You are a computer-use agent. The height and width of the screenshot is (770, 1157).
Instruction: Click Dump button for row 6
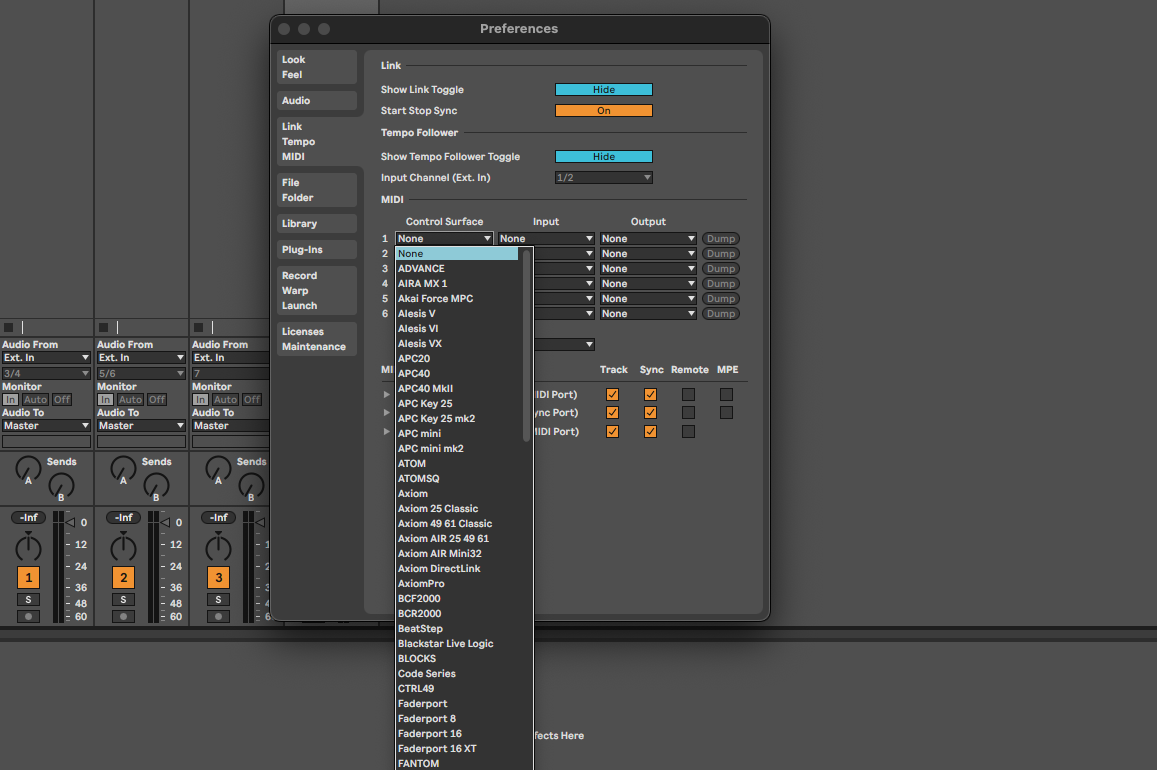coord(720,314)
